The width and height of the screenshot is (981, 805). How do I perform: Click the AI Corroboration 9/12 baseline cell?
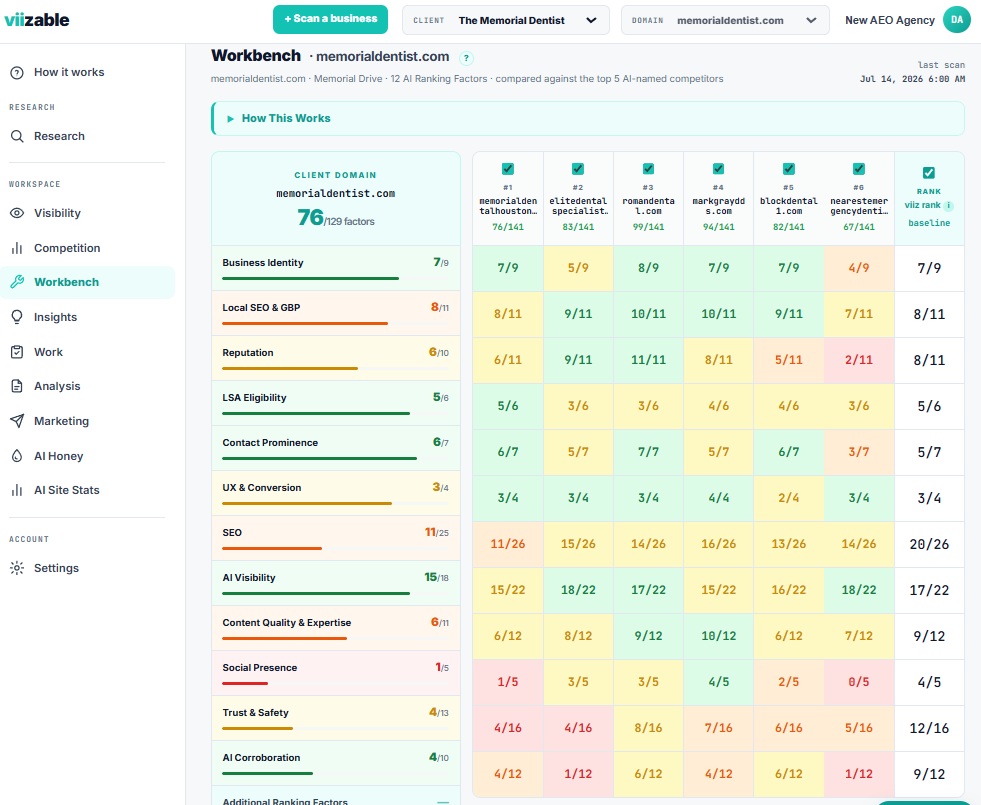point(929,774)
